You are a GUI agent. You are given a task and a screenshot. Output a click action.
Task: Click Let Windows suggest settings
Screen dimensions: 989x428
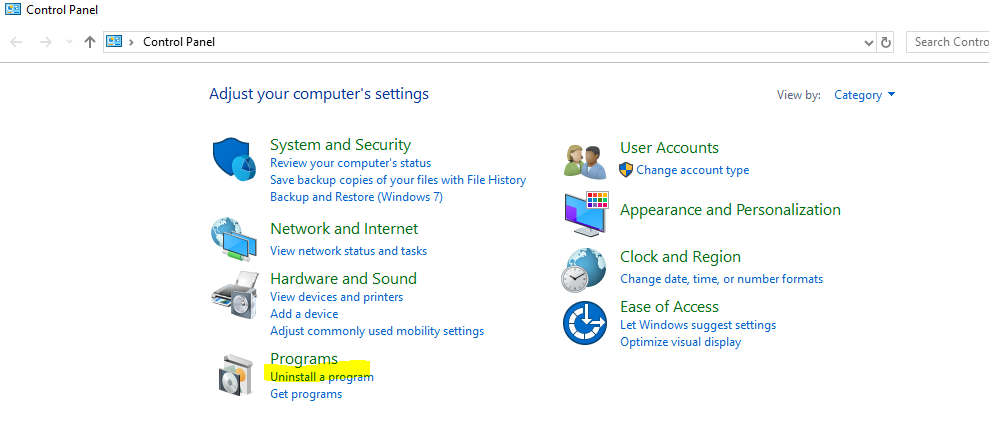pyautogui.click(x=698, y=325)
